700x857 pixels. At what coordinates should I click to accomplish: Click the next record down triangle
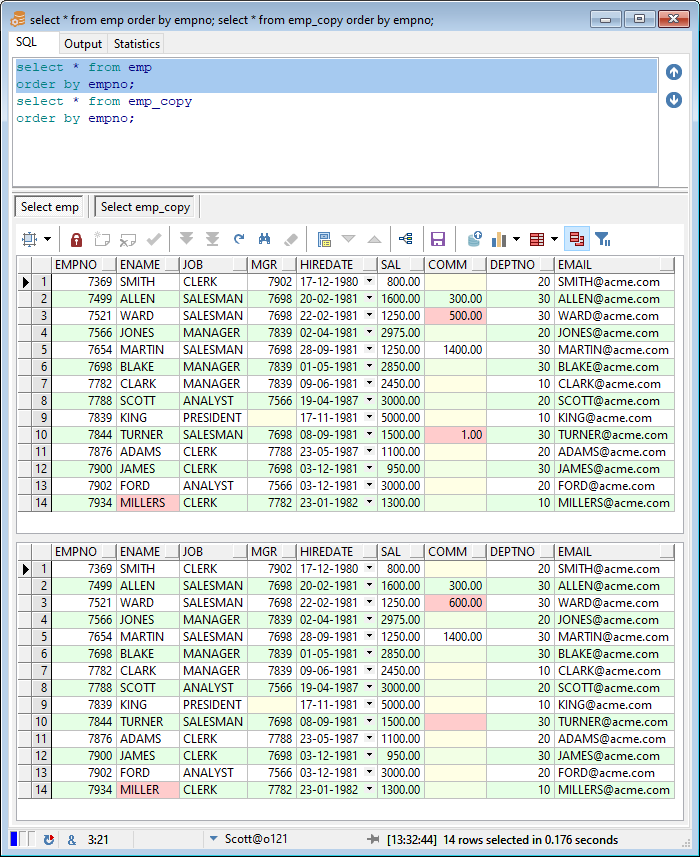click(x=348, y=239)
